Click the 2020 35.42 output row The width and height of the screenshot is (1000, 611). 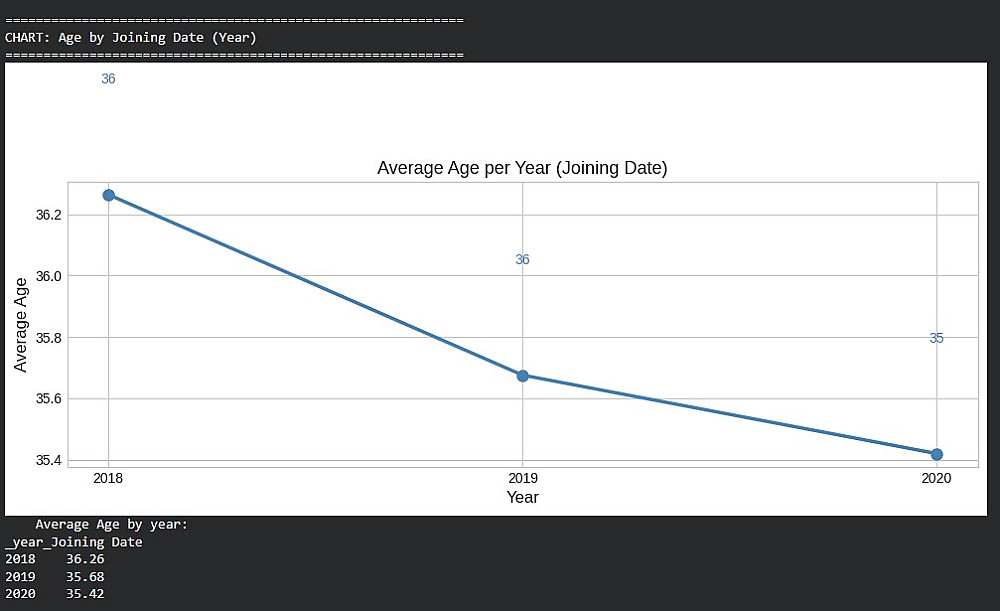(55, 594)
